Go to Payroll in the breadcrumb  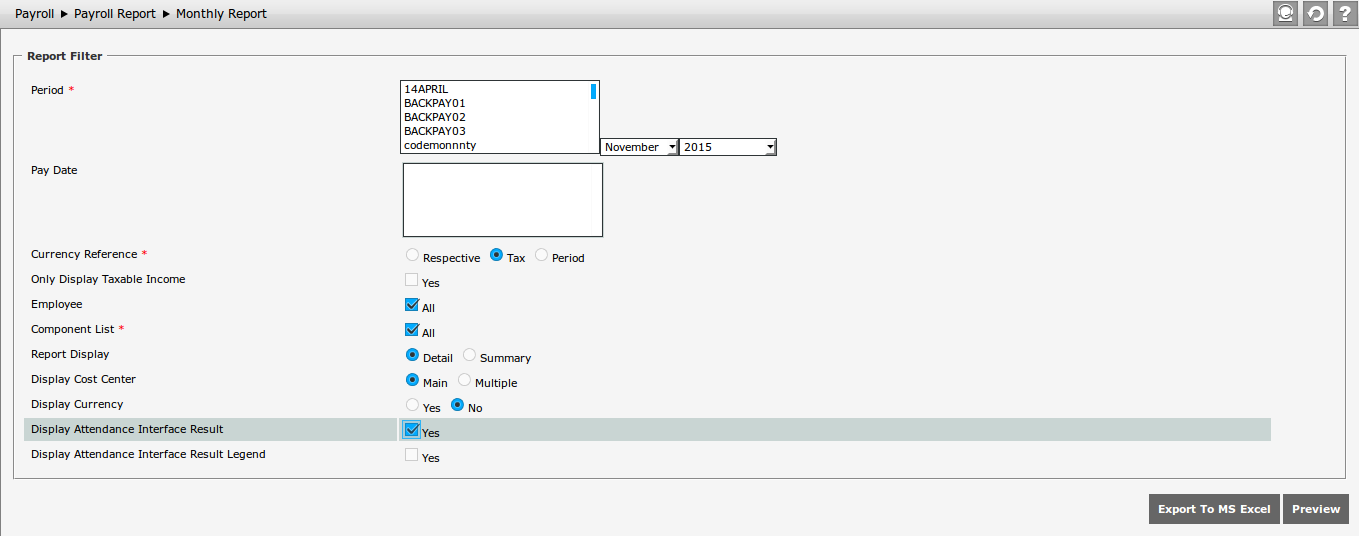point(34,14)
